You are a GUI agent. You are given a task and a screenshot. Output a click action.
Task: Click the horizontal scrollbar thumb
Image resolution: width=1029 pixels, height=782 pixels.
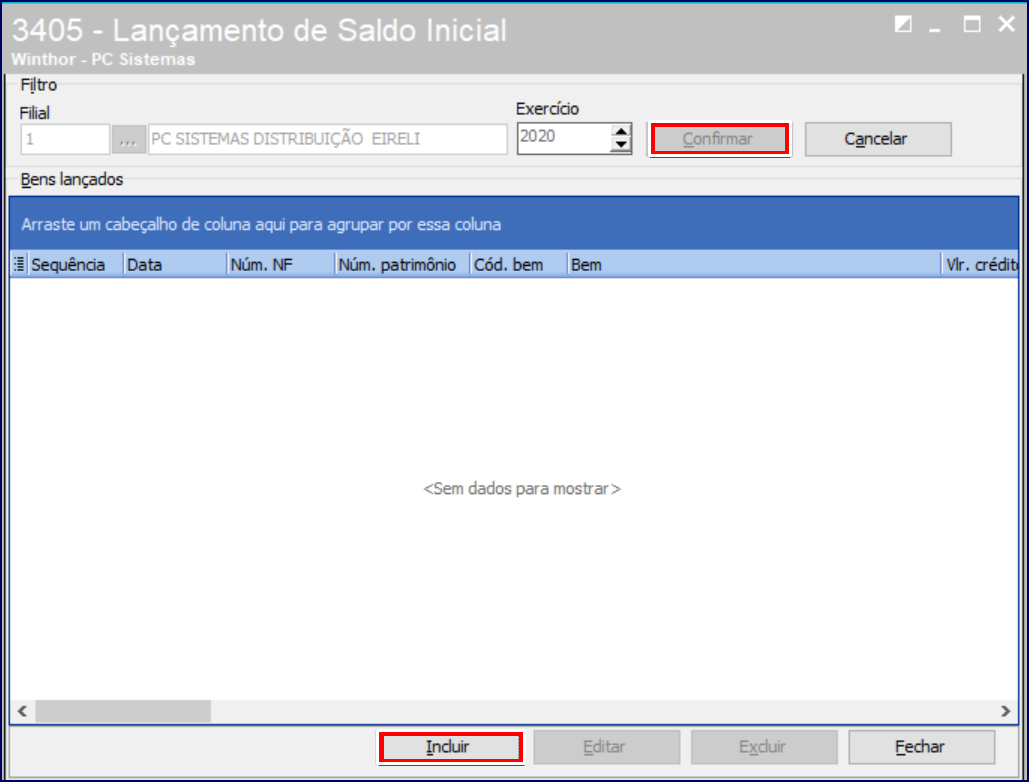click(123, 711)
